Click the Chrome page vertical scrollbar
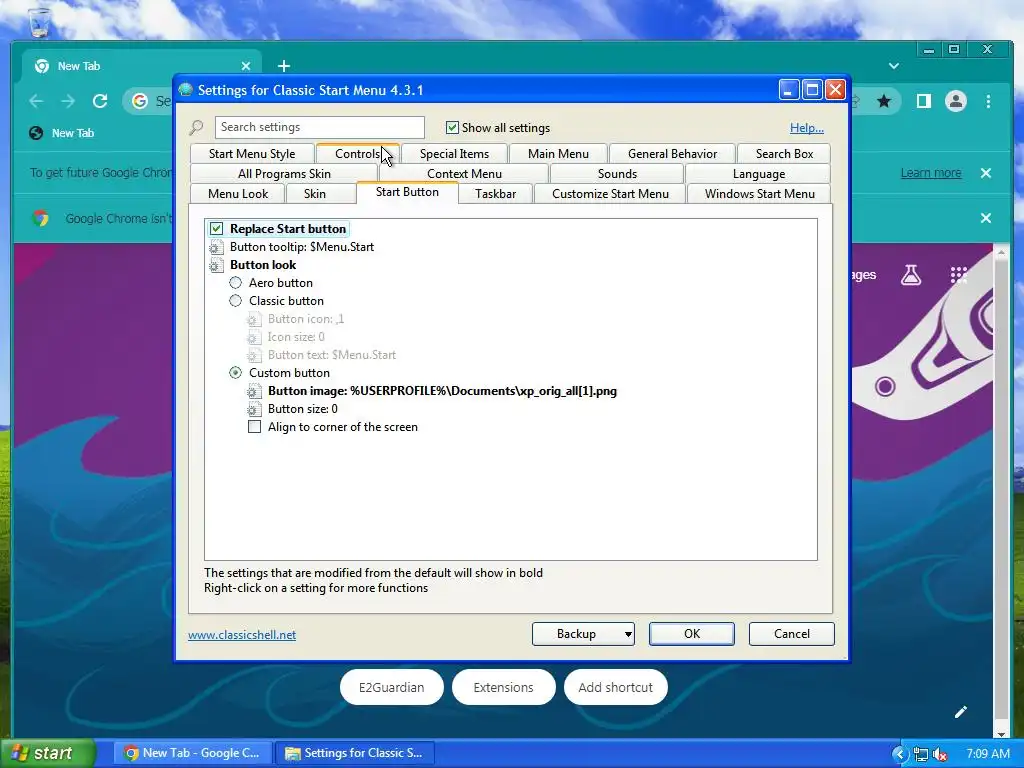Viewport: 1024px width, 768px height. pos(1000,490)
